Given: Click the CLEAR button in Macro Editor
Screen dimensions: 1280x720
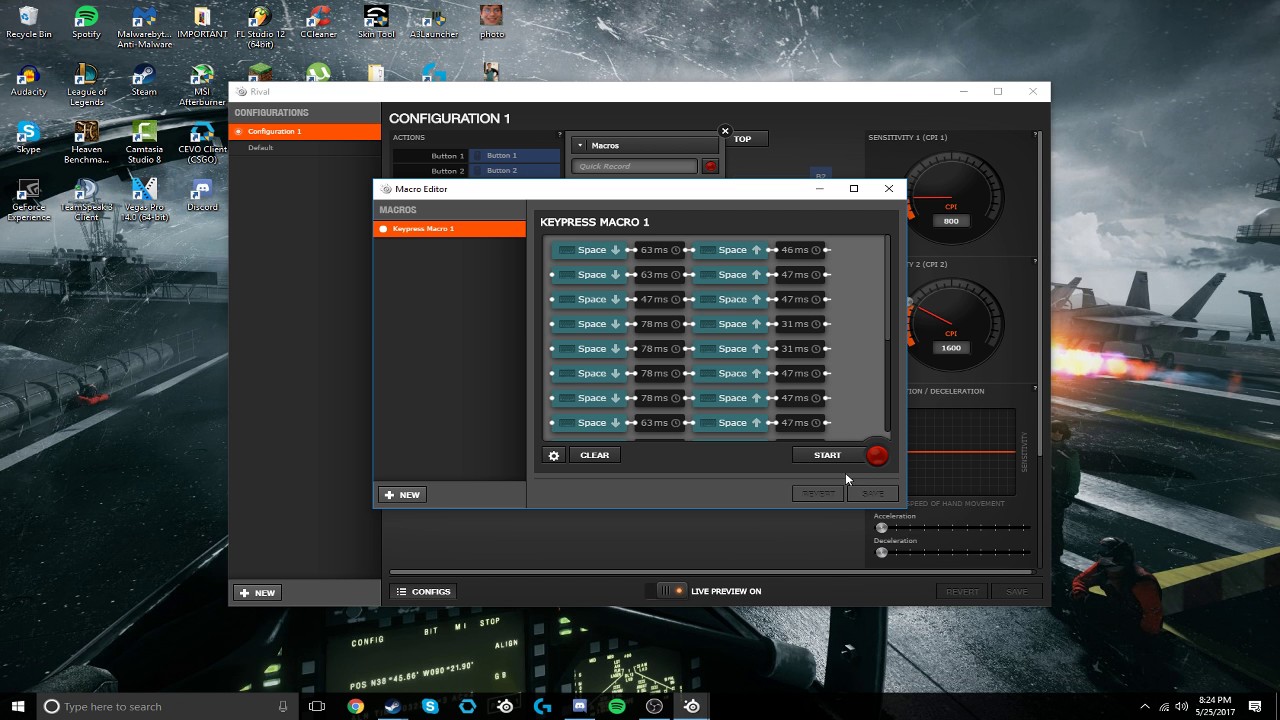Looking at the screenshot, I should (x=594, y=455).
